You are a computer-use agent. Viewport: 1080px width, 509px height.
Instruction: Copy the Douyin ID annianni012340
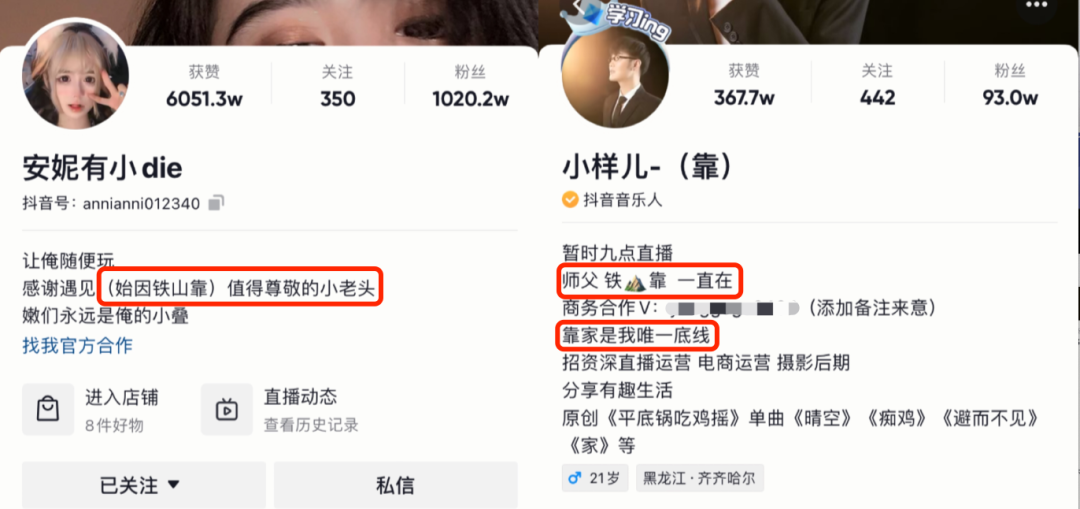tap(216, 204)
